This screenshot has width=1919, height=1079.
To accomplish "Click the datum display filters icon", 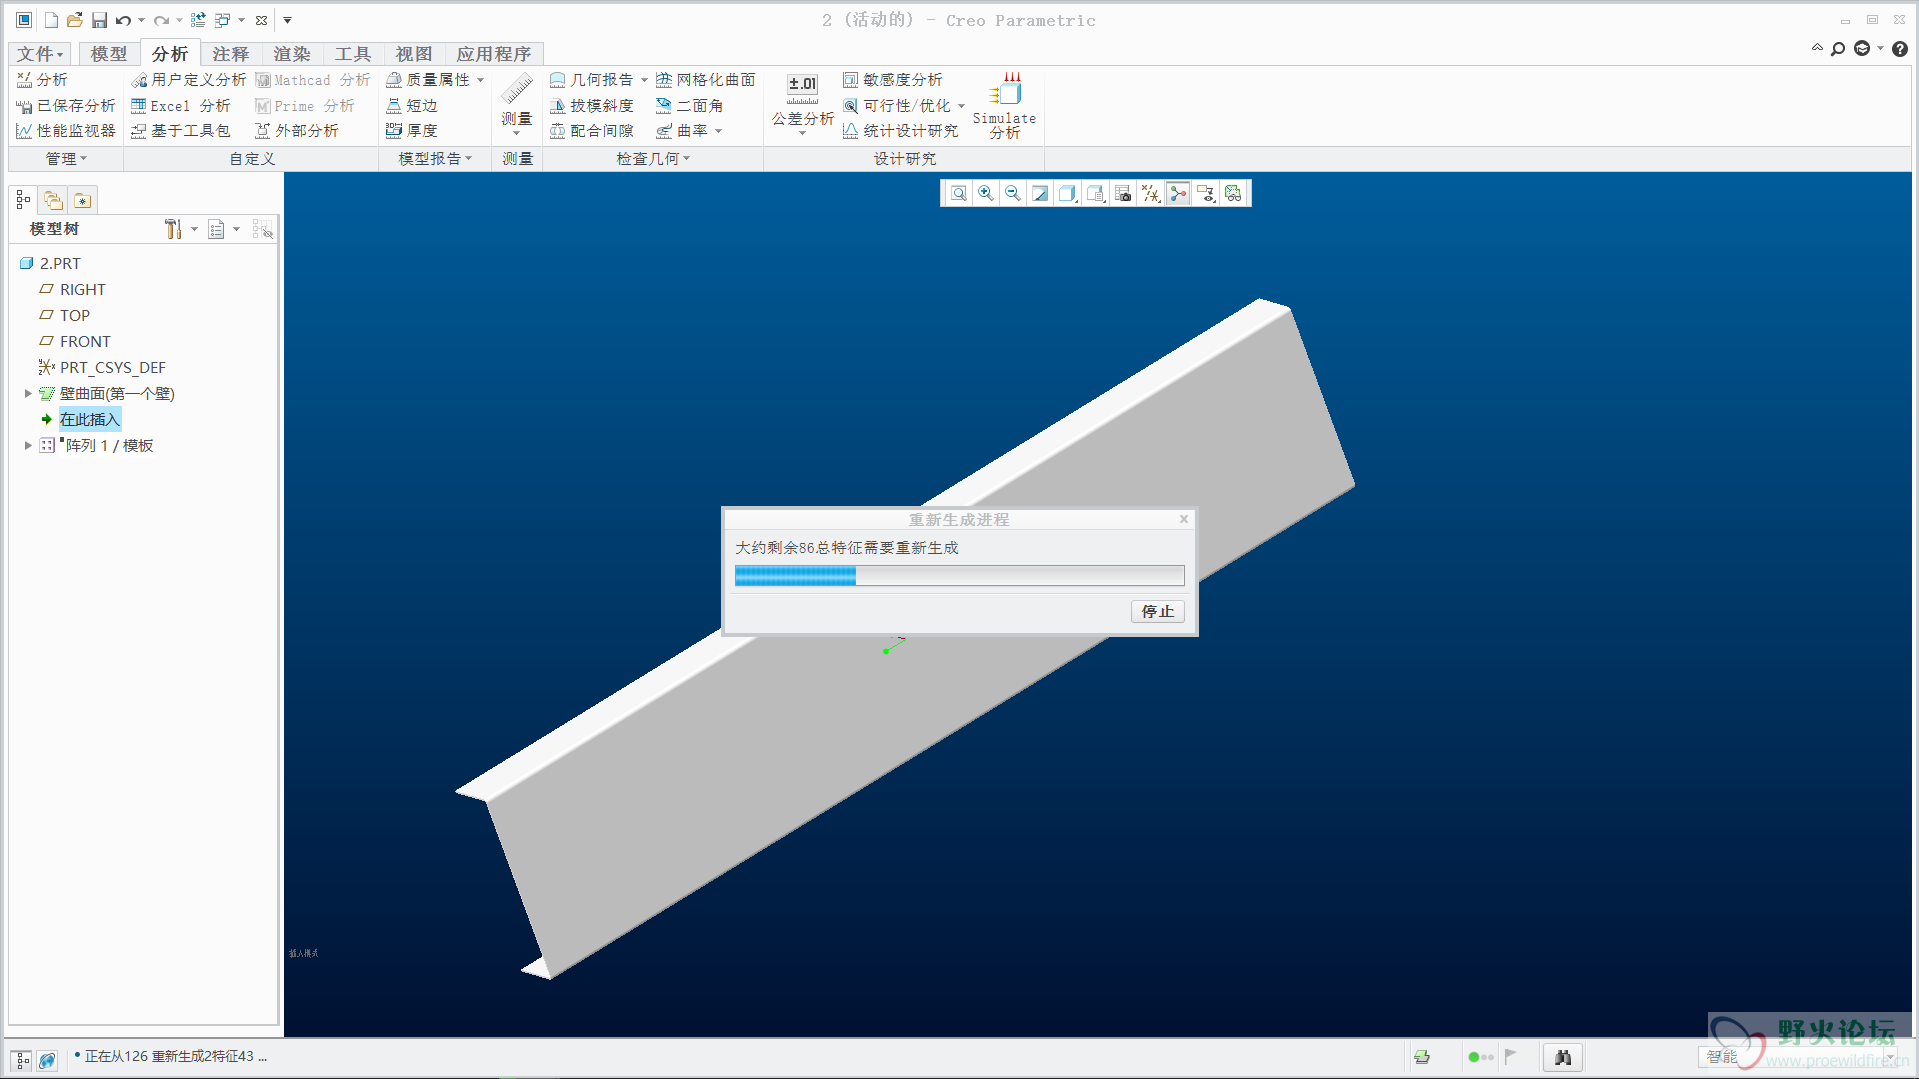I will point(1151,194).
